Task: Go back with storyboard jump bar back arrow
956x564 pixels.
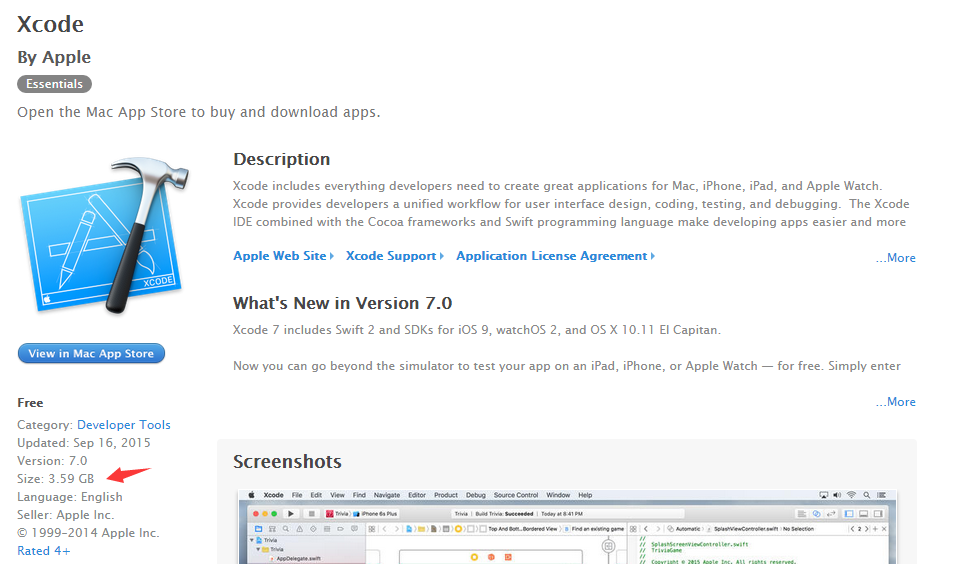Action: pos(385,529)
